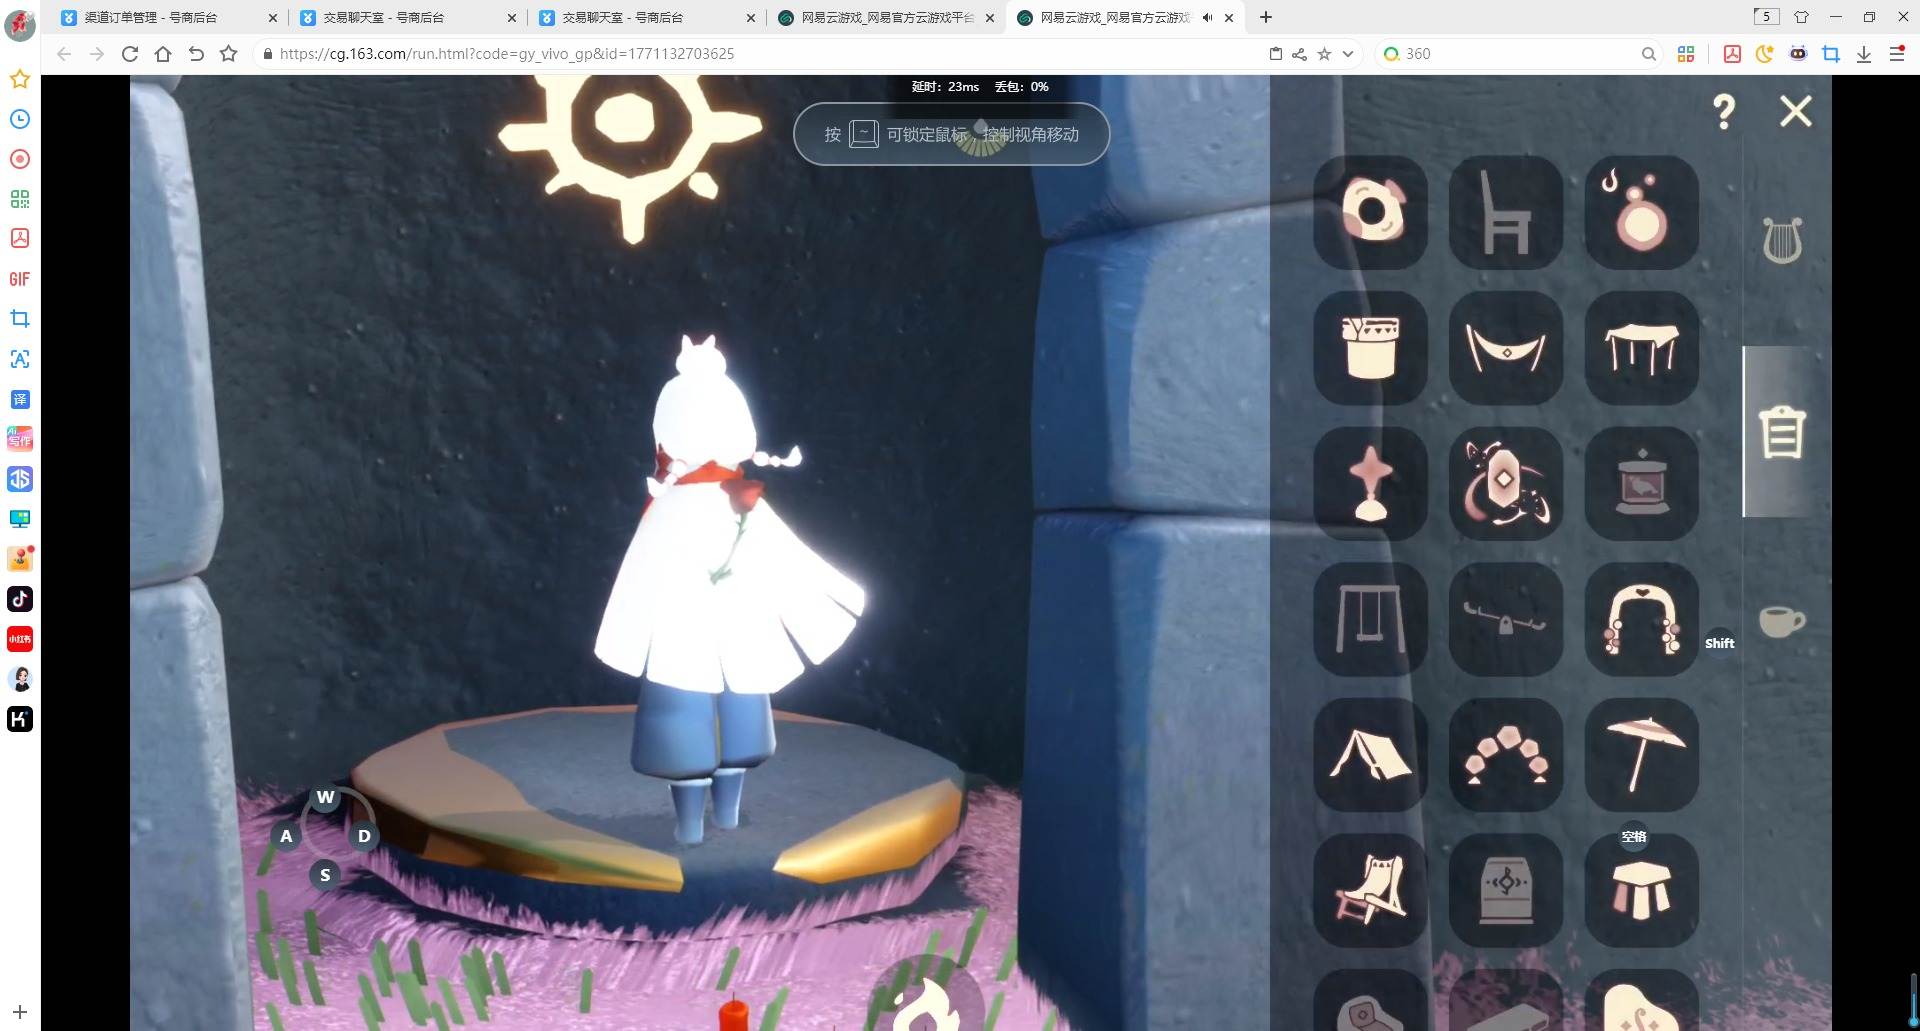1920x1031 pixels.
Task: Open the browser main menu
Action: (1897, 54)
